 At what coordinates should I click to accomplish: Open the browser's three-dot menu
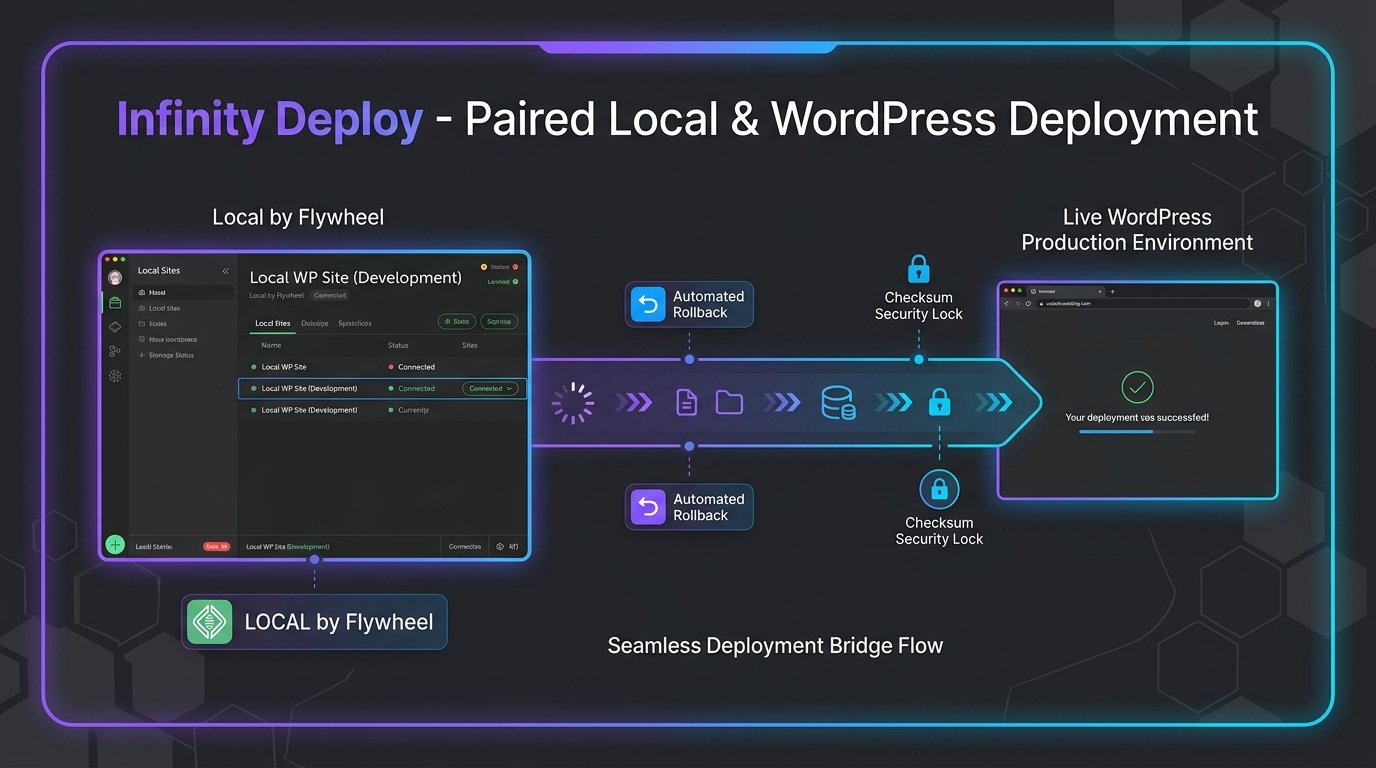(1269, 303)
